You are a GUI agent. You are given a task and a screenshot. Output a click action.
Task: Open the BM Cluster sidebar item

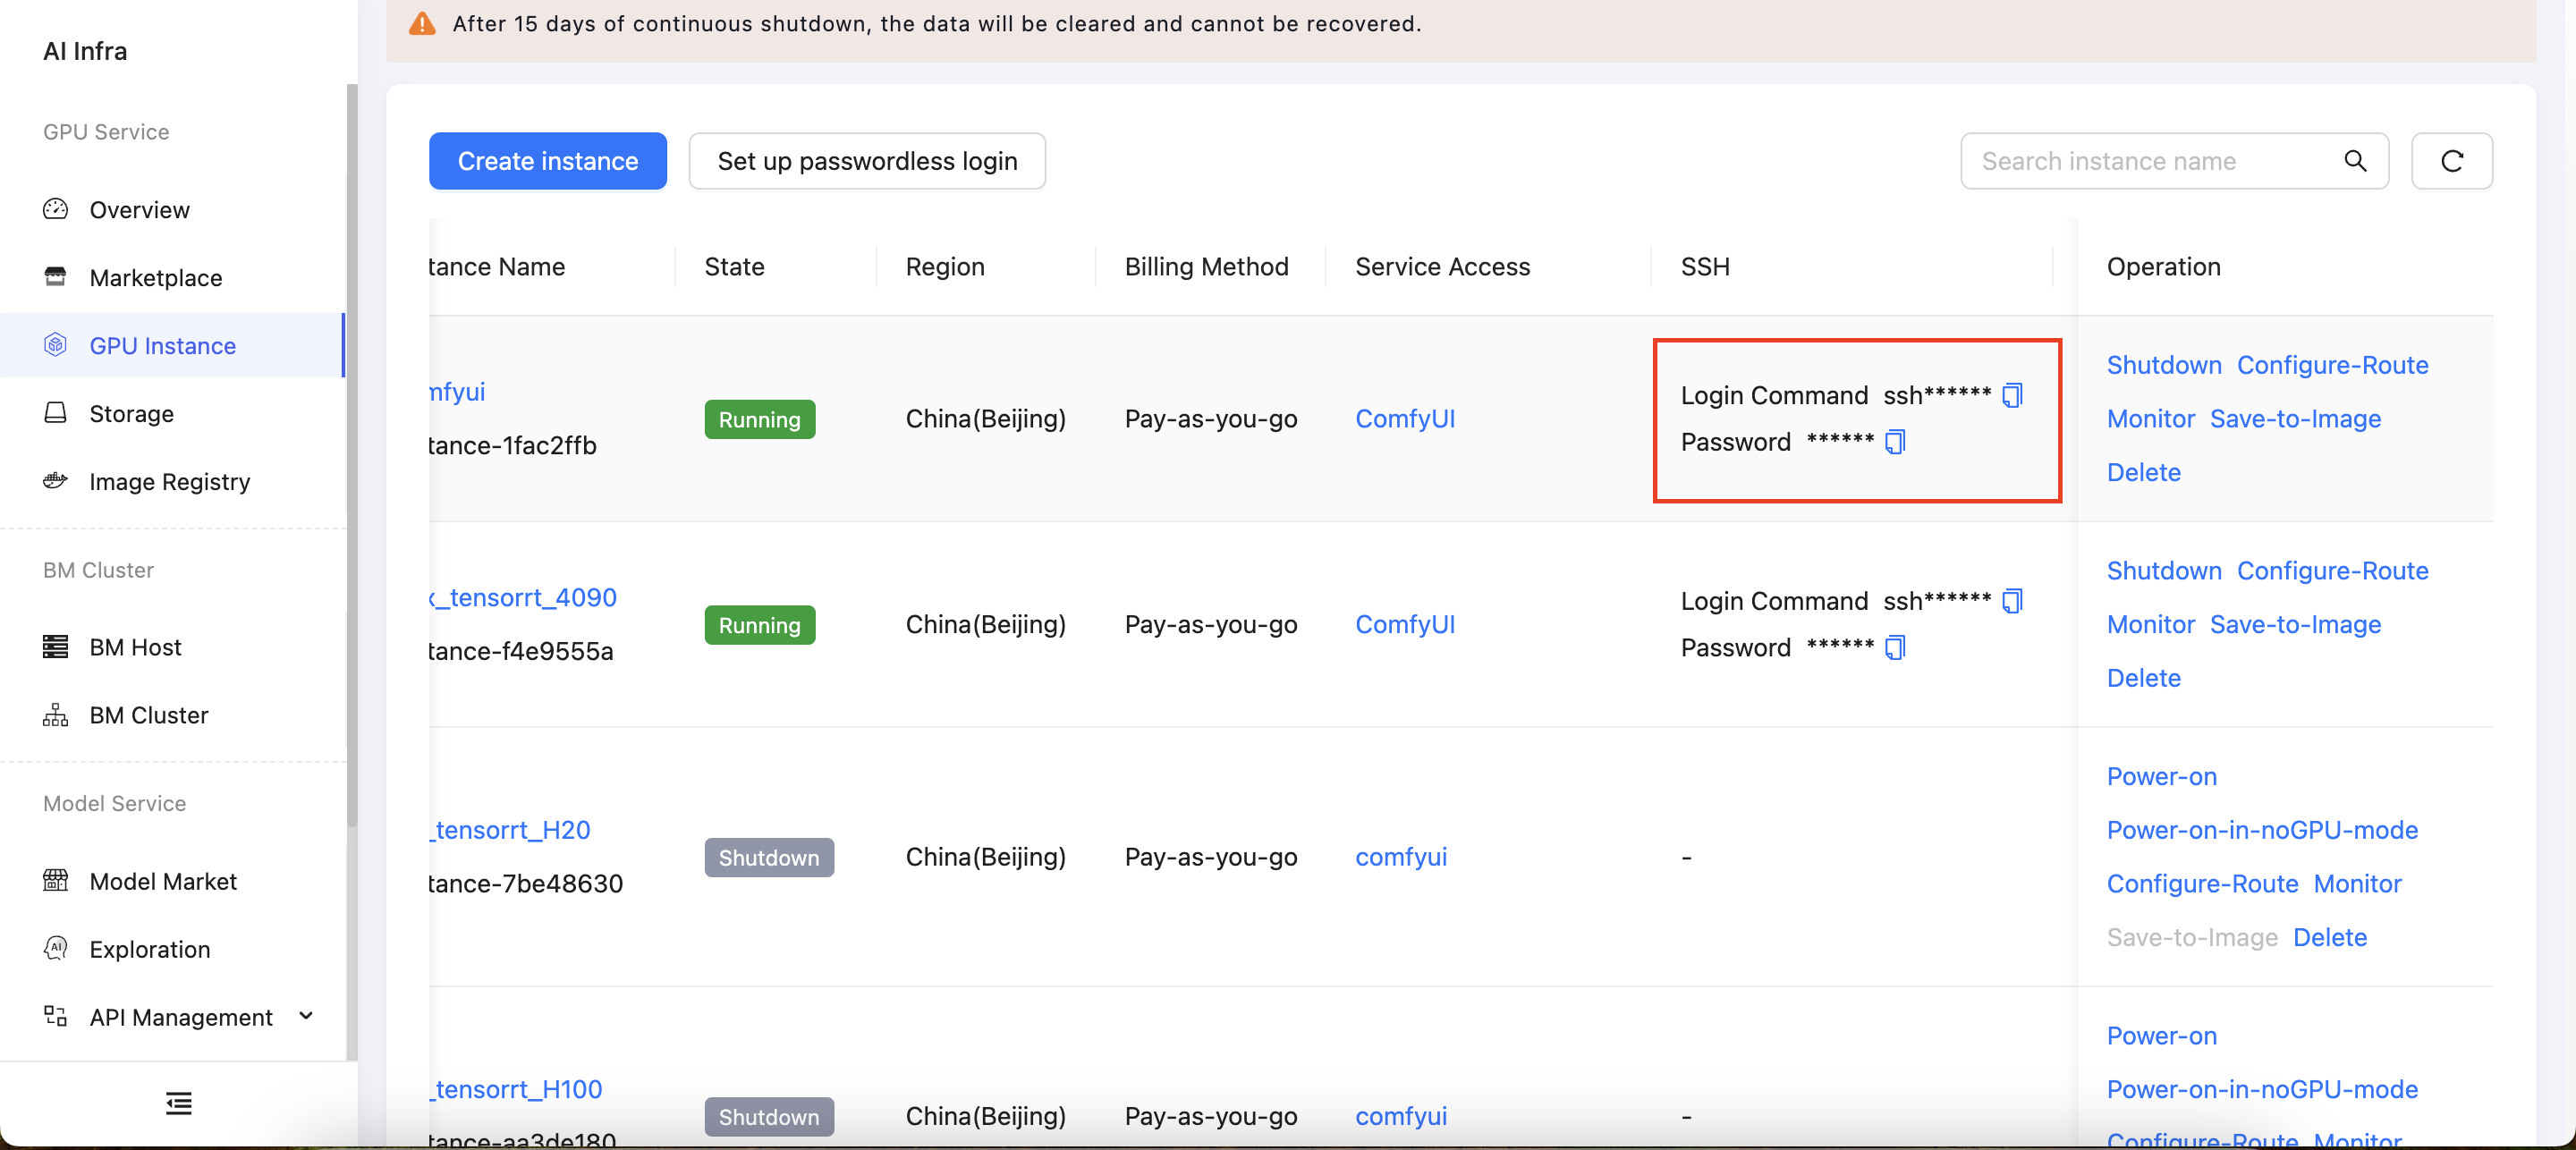149,716
